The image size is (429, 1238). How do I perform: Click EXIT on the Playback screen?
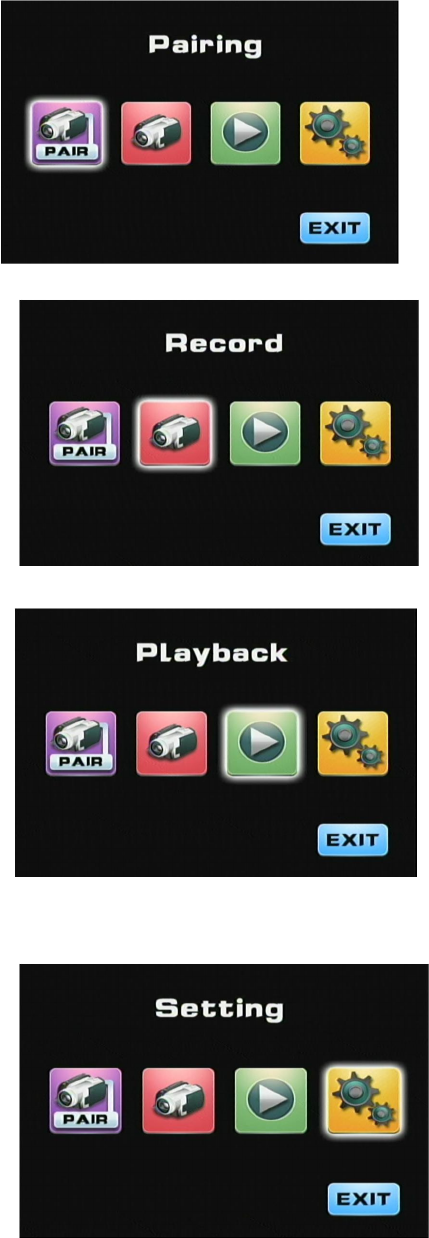tap(352, 839)
